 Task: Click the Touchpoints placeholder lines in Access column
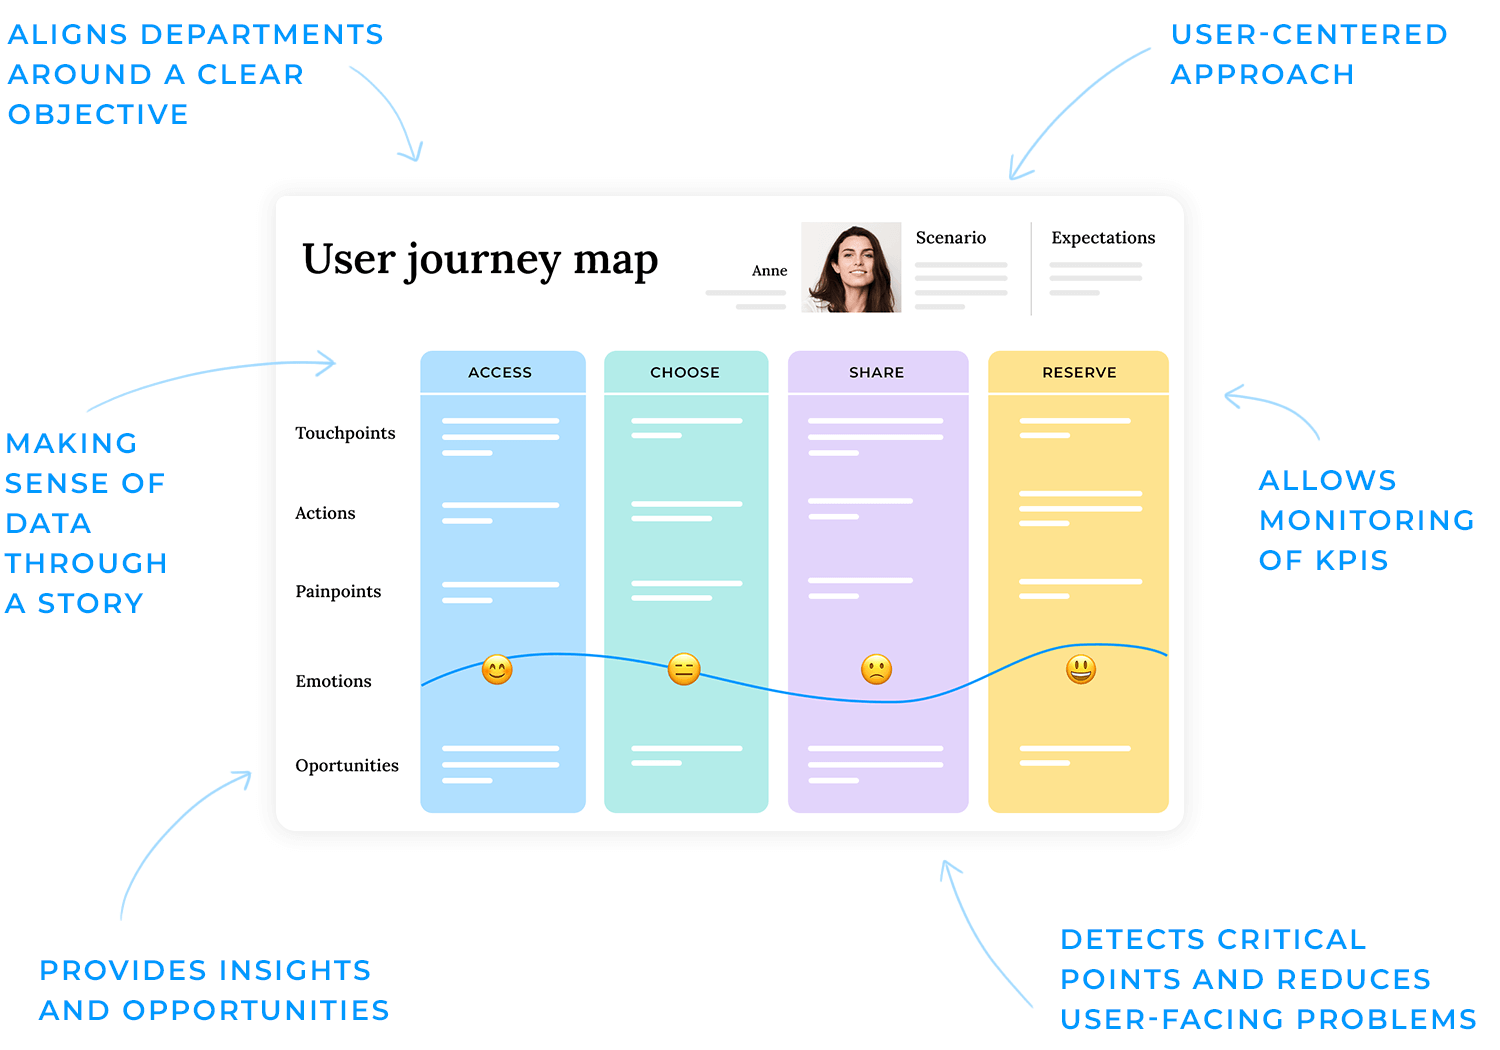(500, 437)
